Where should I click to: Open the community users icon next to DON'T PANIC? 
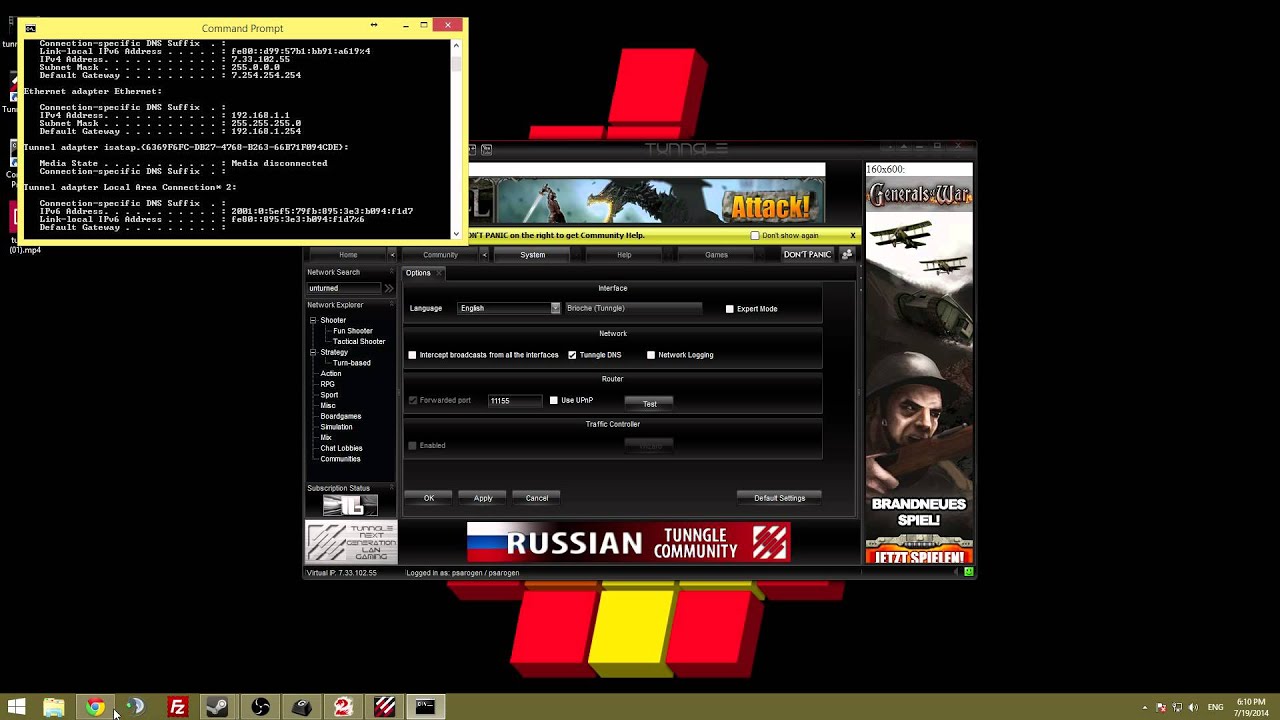pos(847,255)
